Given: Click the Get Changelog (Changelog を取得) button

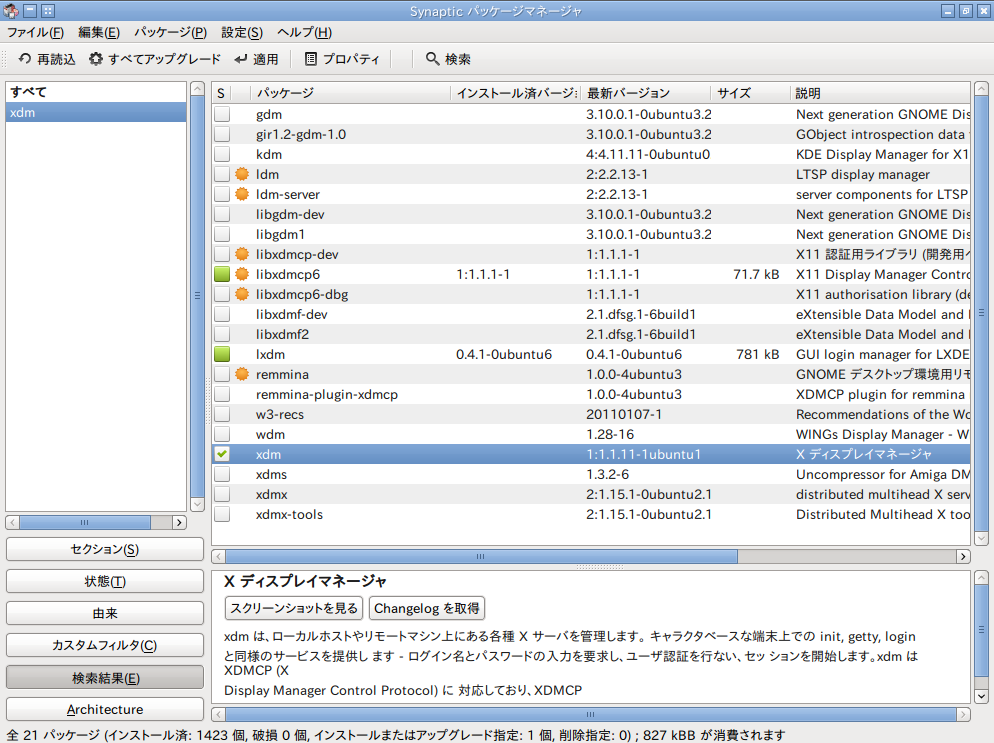Looking at the screenshot, I should (x=427, y=608).
